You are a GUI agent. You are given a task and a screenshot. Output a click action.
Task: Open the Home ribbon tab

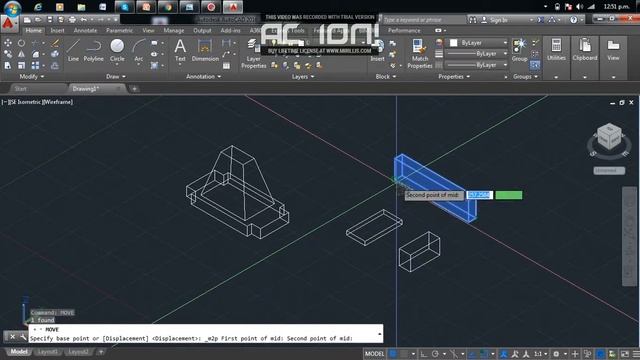[x=33, y=31]
